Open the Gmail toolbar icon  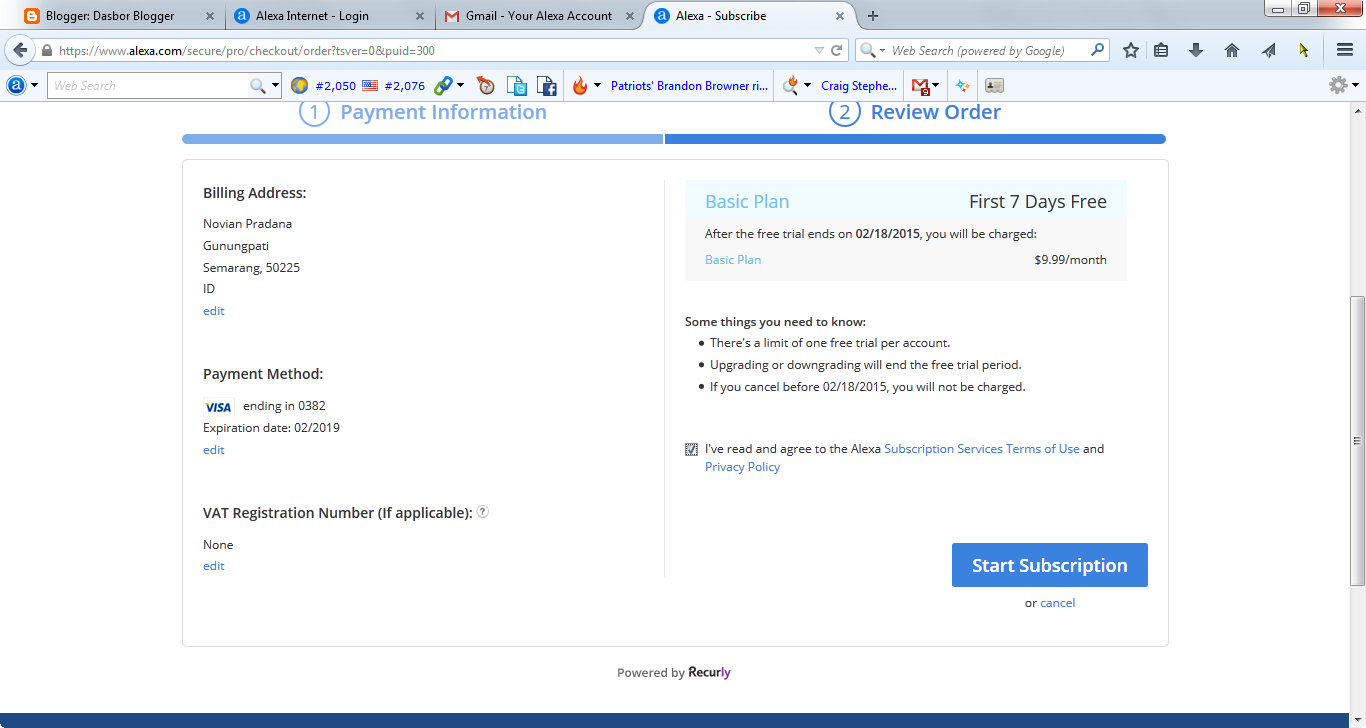[x=921, y=86]
